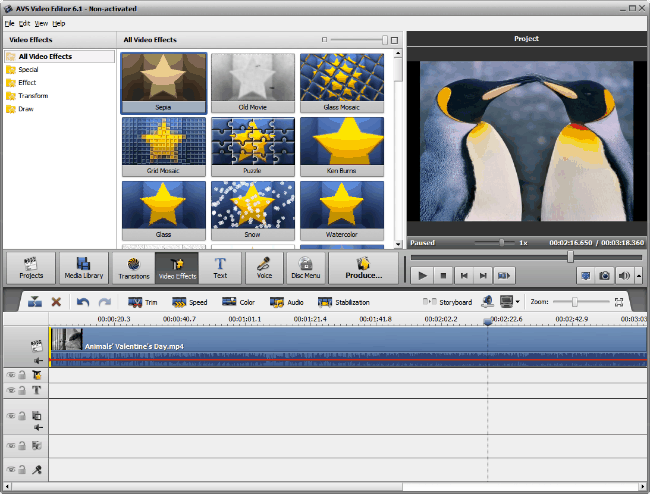Delete selected item with red X icon
Screen dimensions: 650x494
point(56,302)
